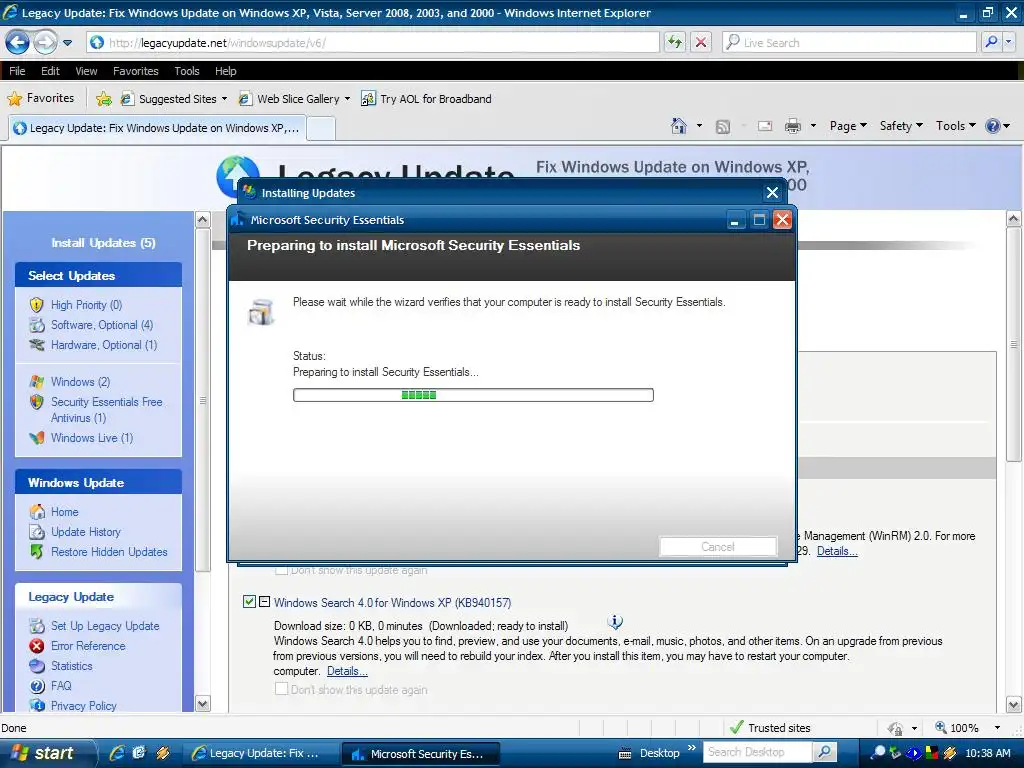Open the Safety command menu
Screen dimensions: 1024x768
[901, 126]
